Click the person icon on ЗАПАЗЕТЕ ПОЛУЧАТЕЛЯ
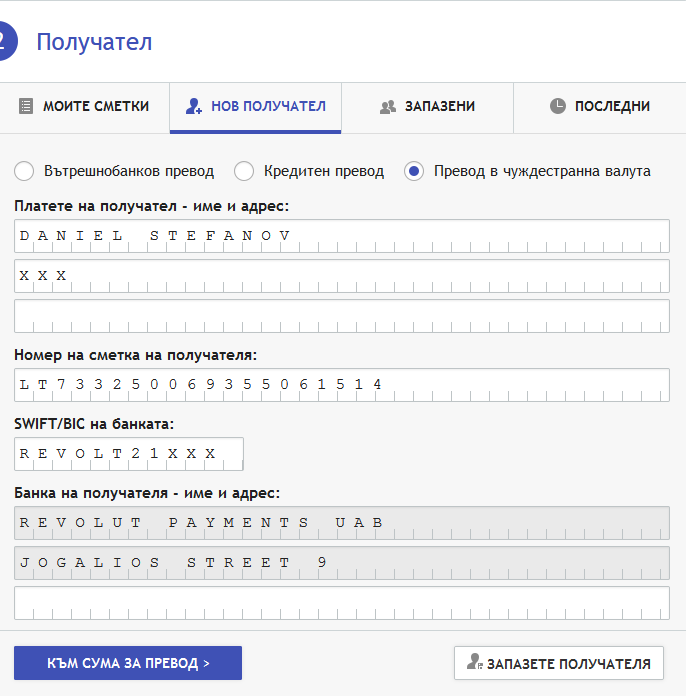Screen dimensions: 686x696 point(474,661)
